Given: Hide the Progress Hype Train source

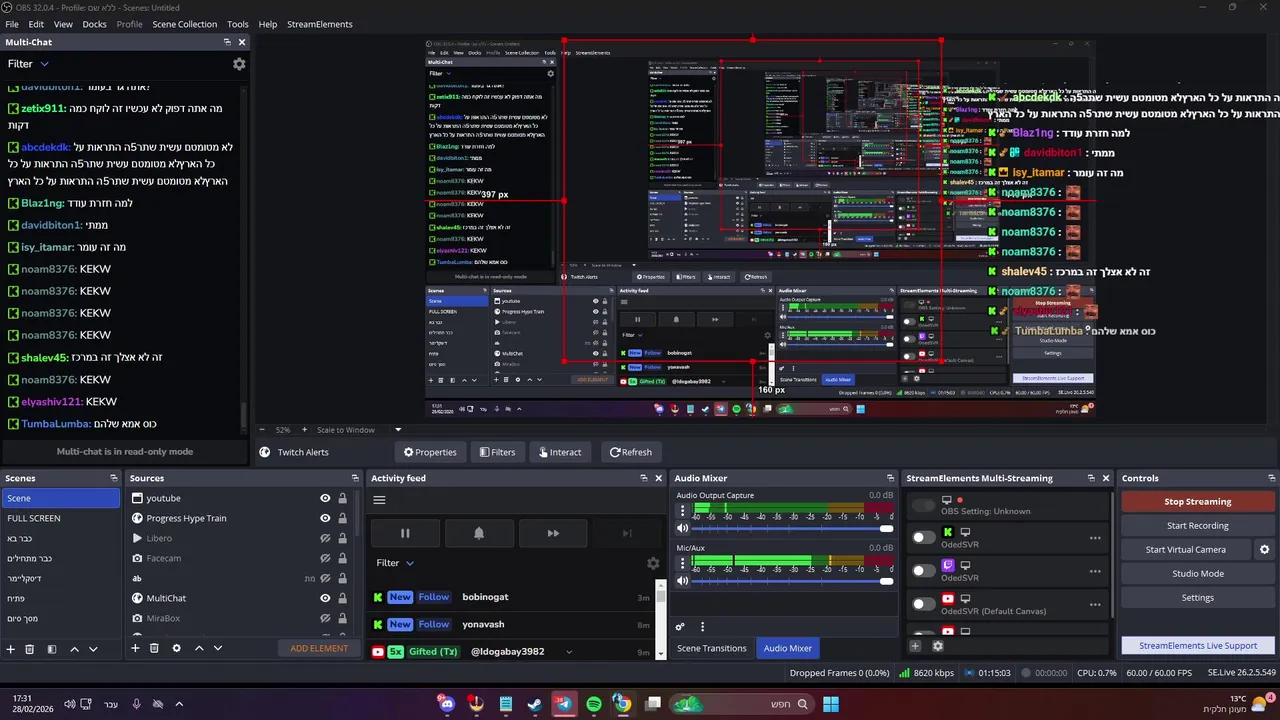Looking at the screenshot, I should coord(325,518).
